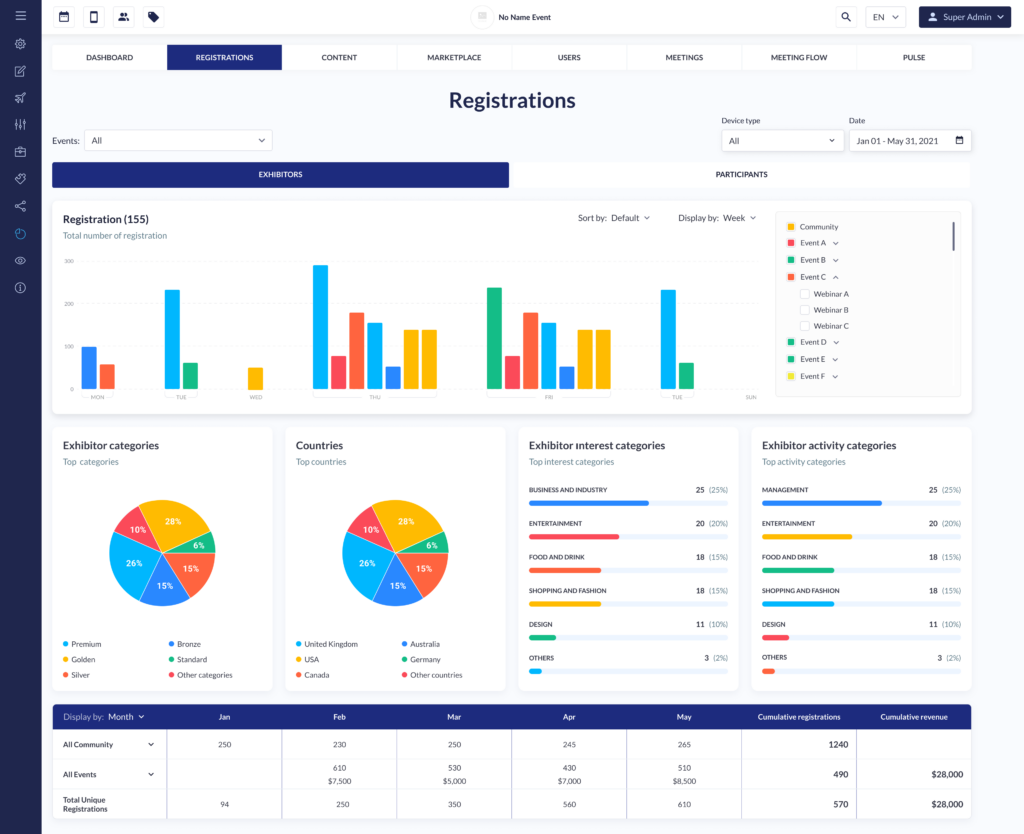This screenshot has width=1024, height=834.
Task: Click the Participants button
Action: coord(742,175)
